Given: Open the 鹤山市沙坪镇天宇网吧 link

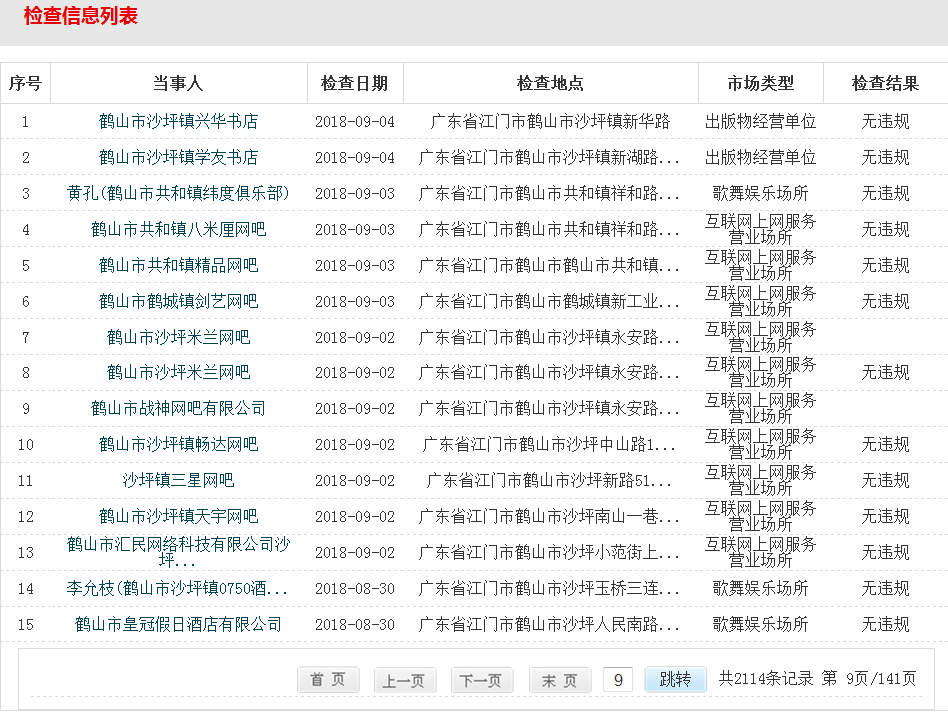Looking at the screenshot, I should tap(178, 516).
